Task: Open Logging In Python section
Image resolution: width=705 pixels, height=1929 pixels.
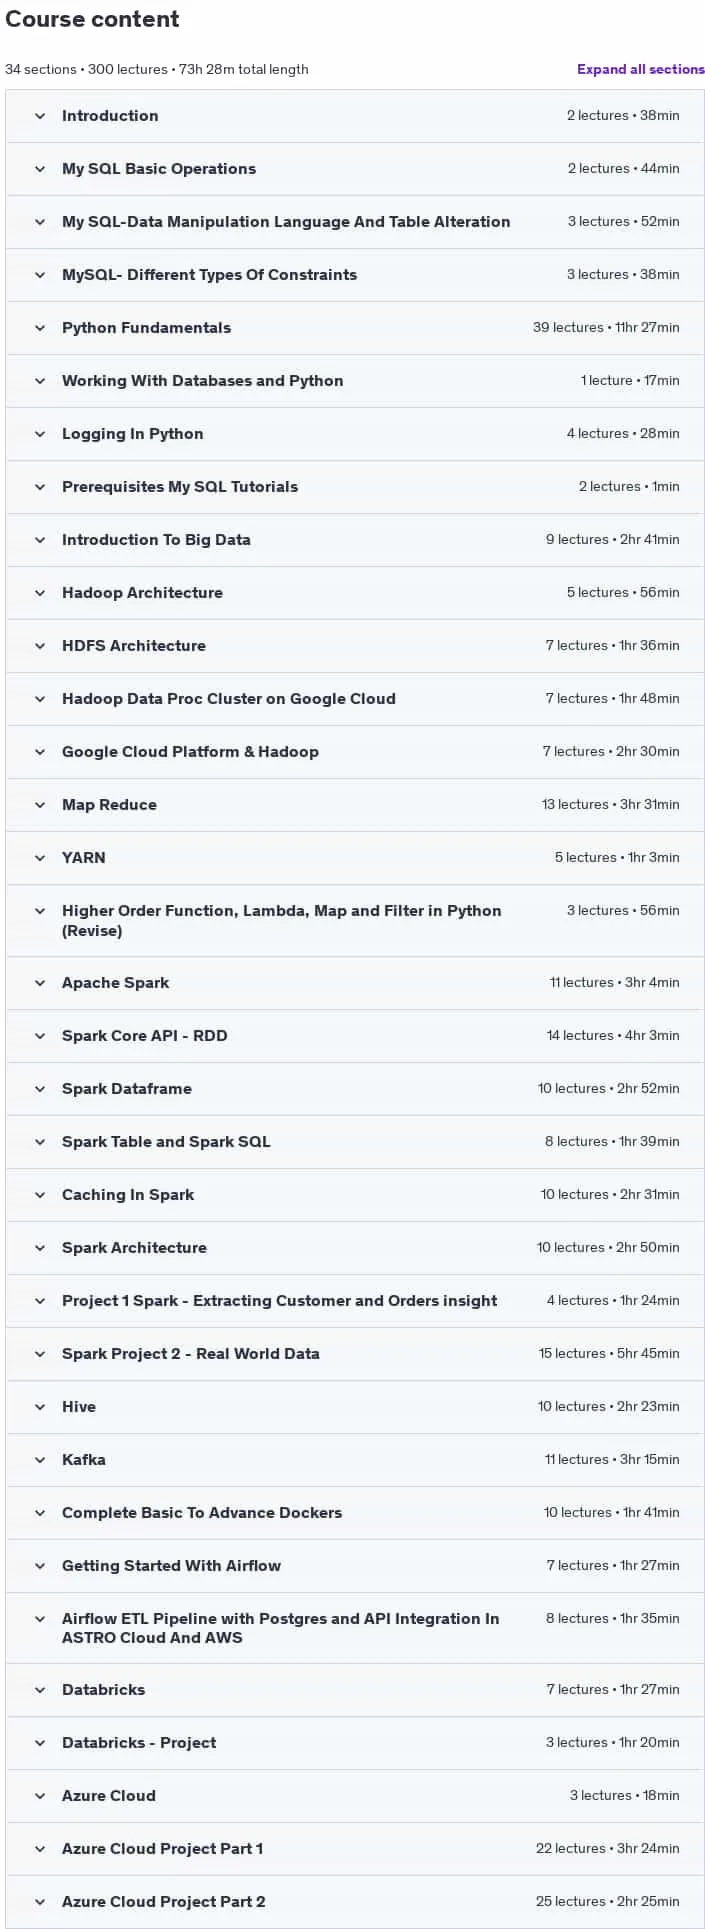Action: coord(355,434)
